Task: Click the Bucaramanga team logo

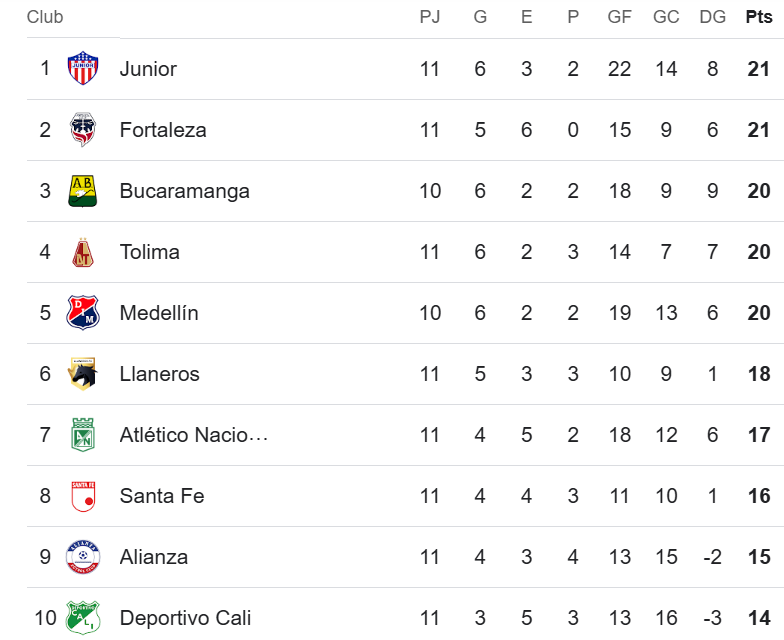Action: click(x=82, y=190)
